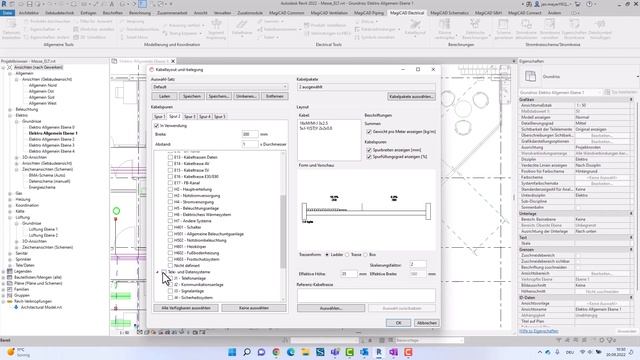Switch to the Spur 5 tab
This screenshot has width=640, height=360.
coord(220,117)
